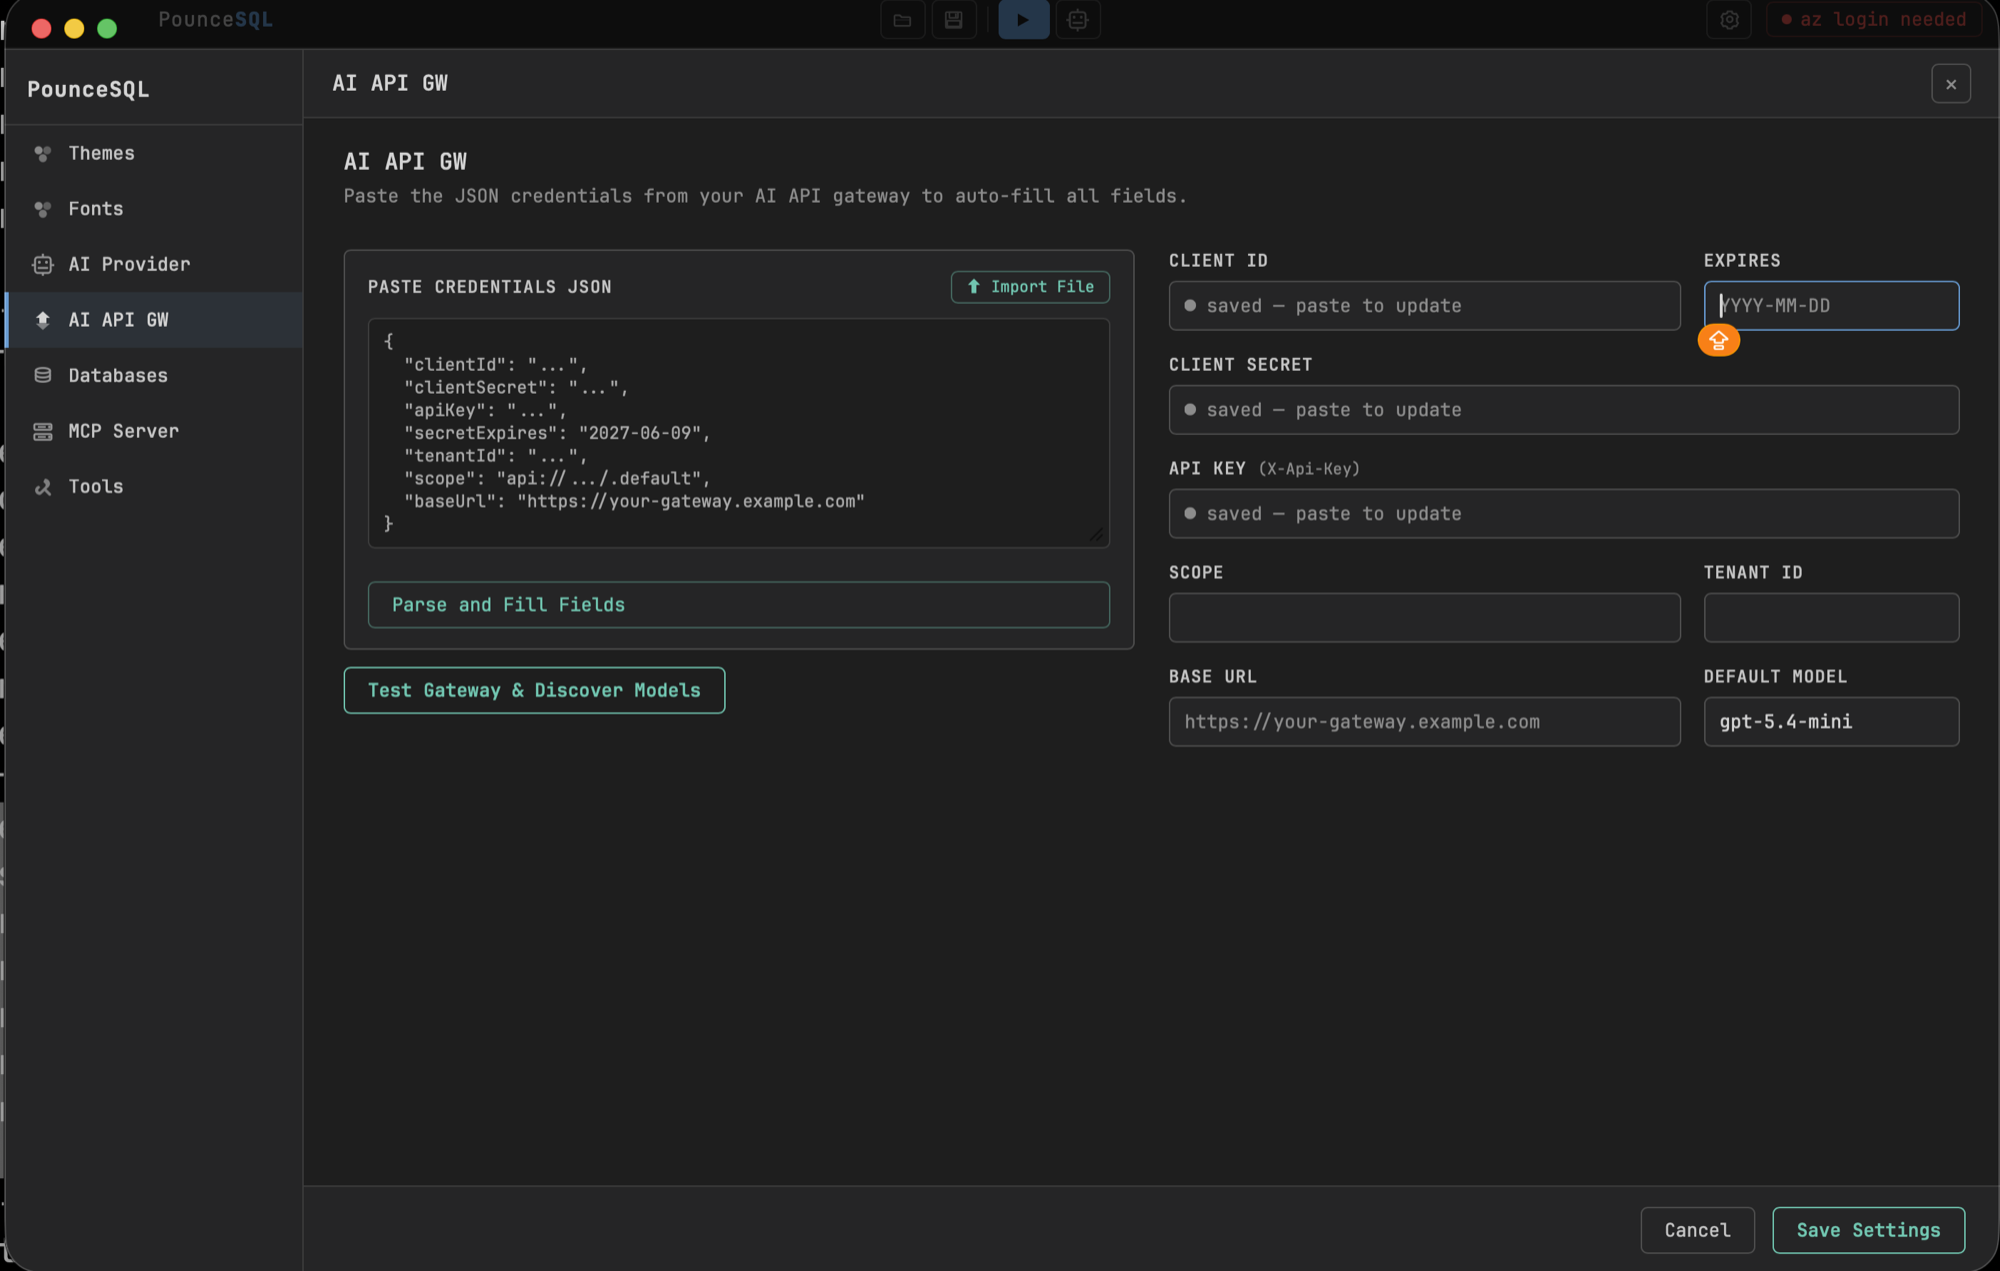The image size is (2000, 1271).
Task: Open the MCP Server settings section
Action: [x=153, y=431]
